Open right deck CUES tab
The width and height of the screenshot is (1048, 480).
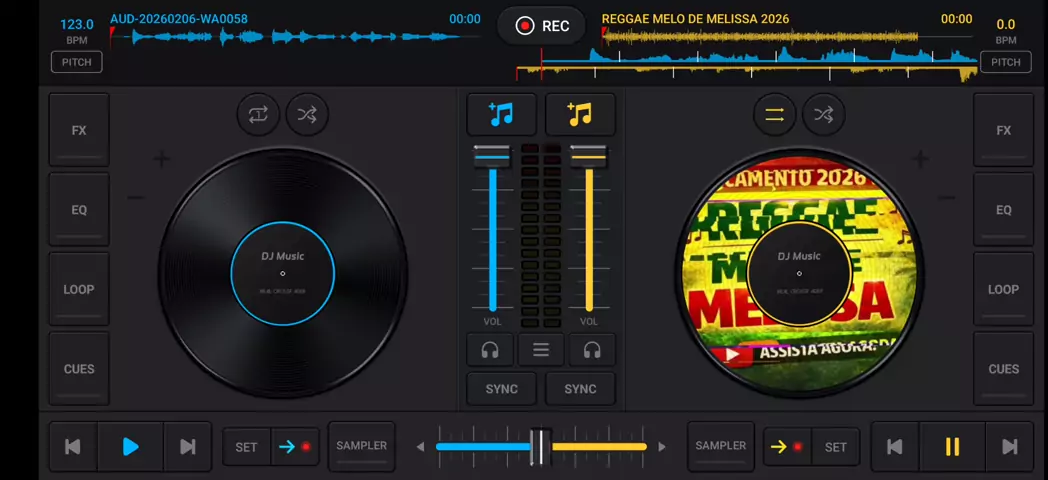(x=1003, y=369)
